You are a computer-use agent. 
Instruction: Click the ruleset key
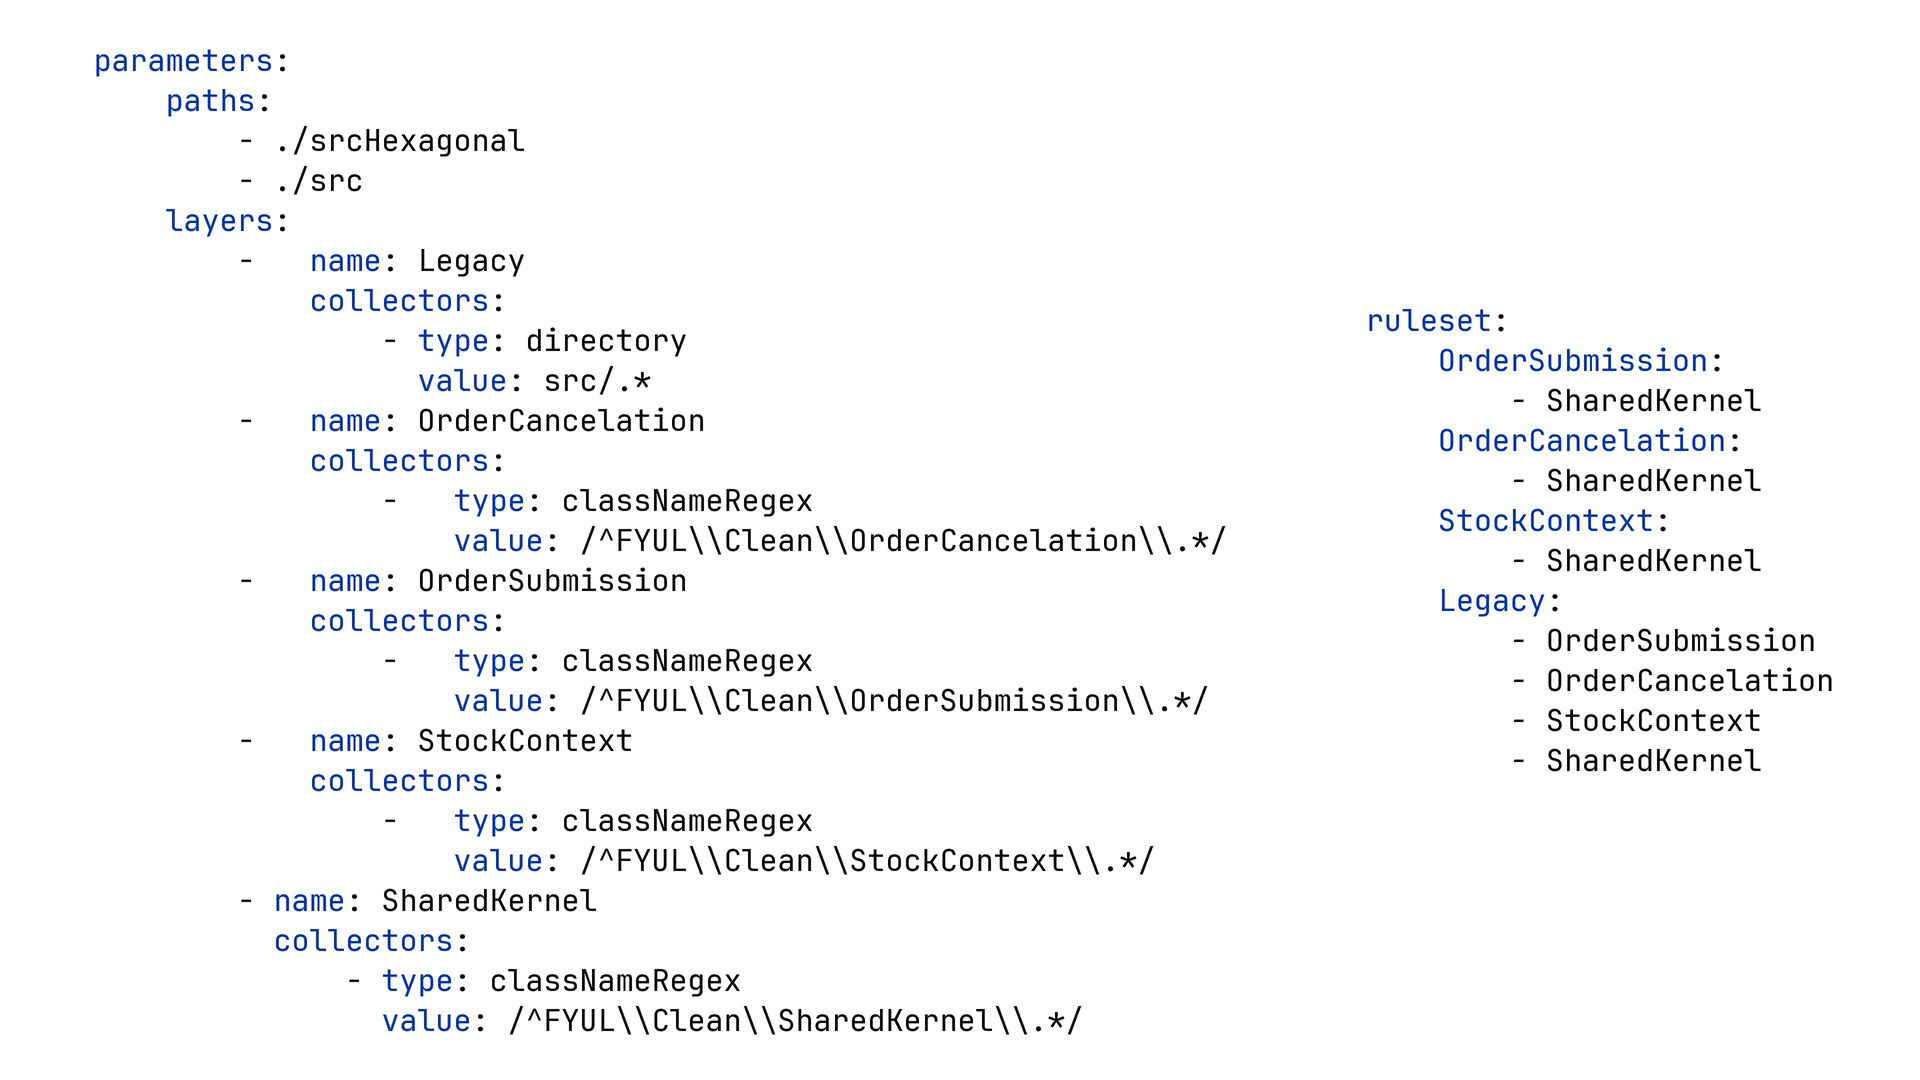point(1428,322)
